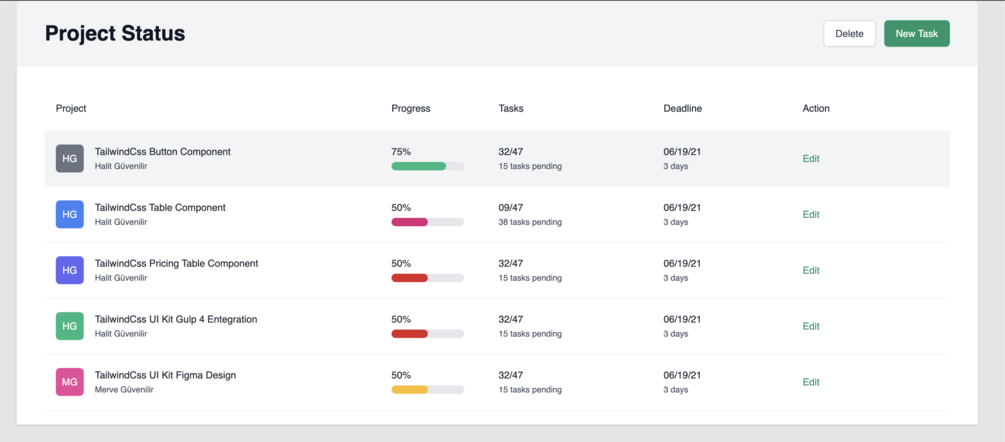Click the blue HG avatar for Table Component
Screen dimensions: 1005x442
point(70,214)
